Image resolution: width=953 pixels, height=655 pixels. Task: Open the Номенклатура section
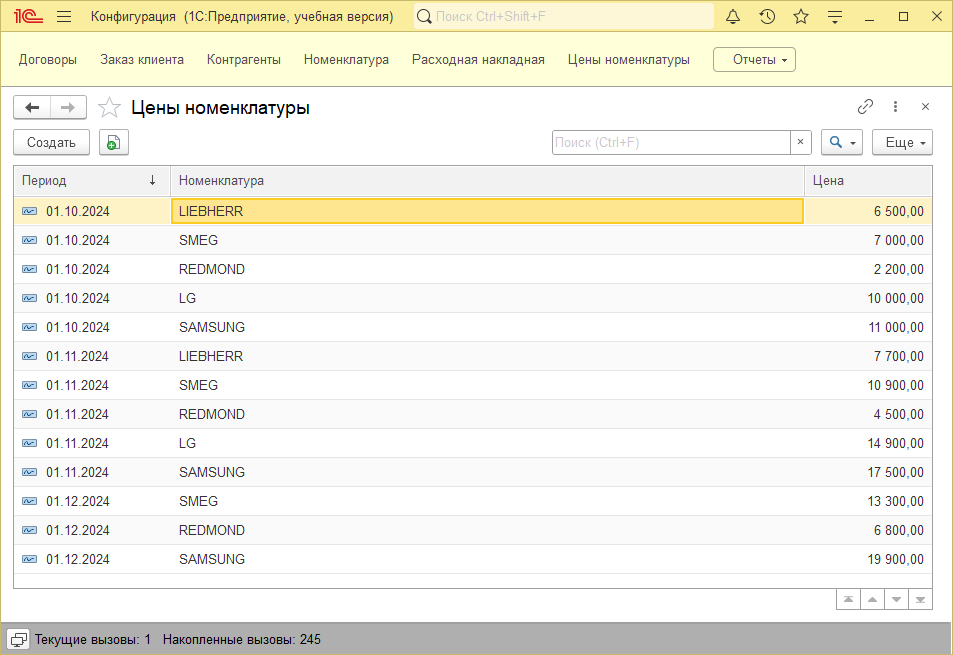pos(346,60)
